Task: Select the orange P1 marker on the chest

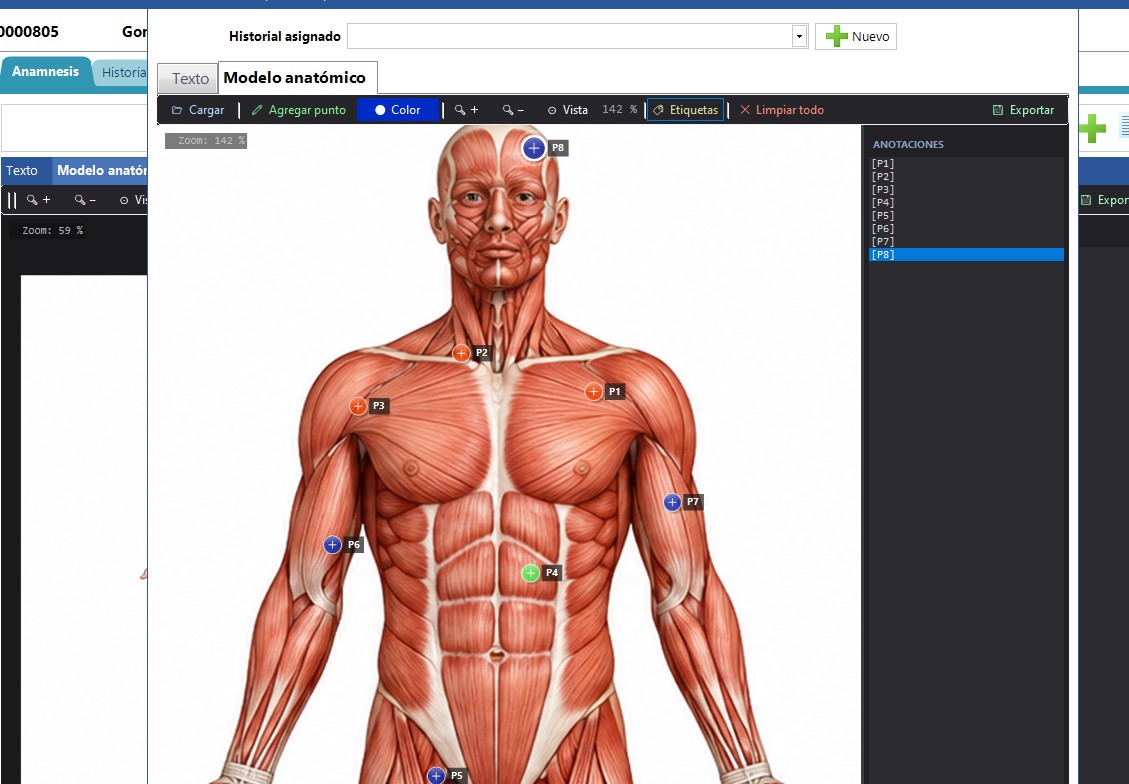Action: pos(593,392)
